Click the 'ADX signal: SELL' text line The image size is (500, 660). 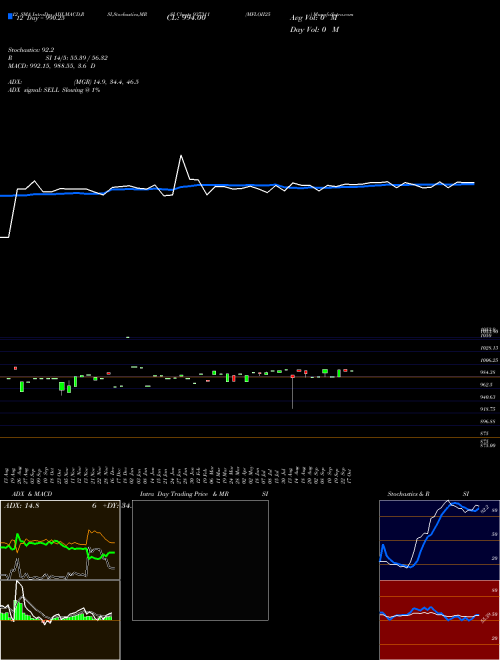click(54, 90)
